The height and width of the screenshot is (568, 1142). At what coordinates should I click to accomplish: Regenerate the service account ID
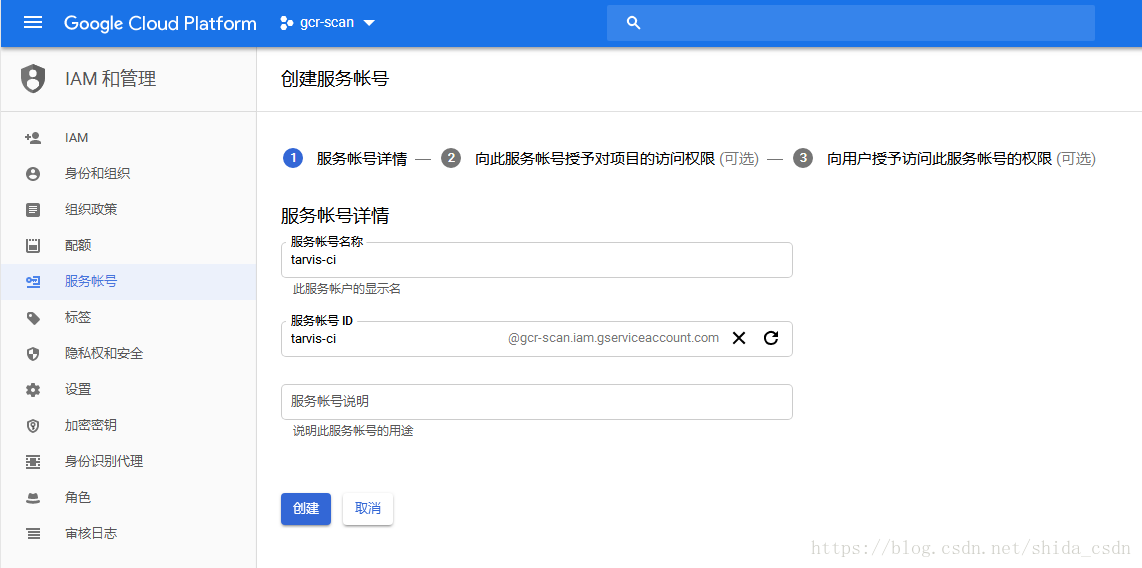click(771, 338)
